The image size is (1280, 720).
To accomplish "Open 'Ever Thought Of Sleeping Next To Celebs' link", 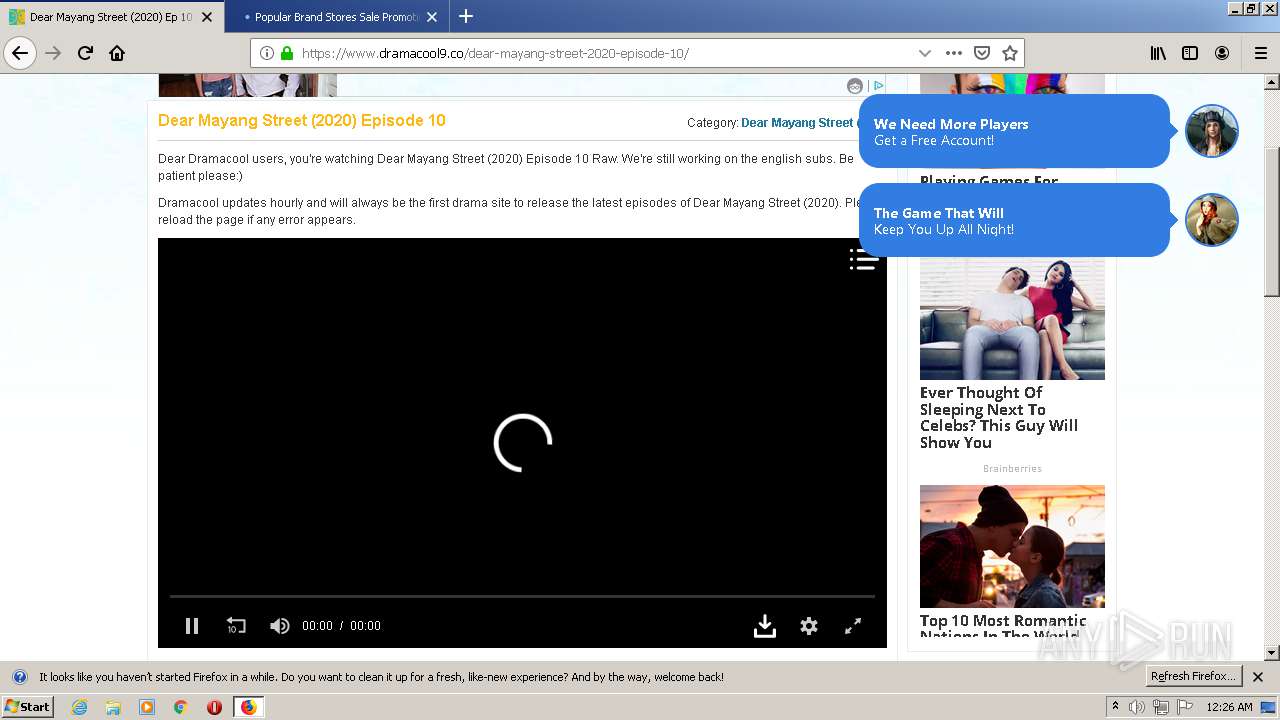I will pyautogui.click(x=999, y=418).
